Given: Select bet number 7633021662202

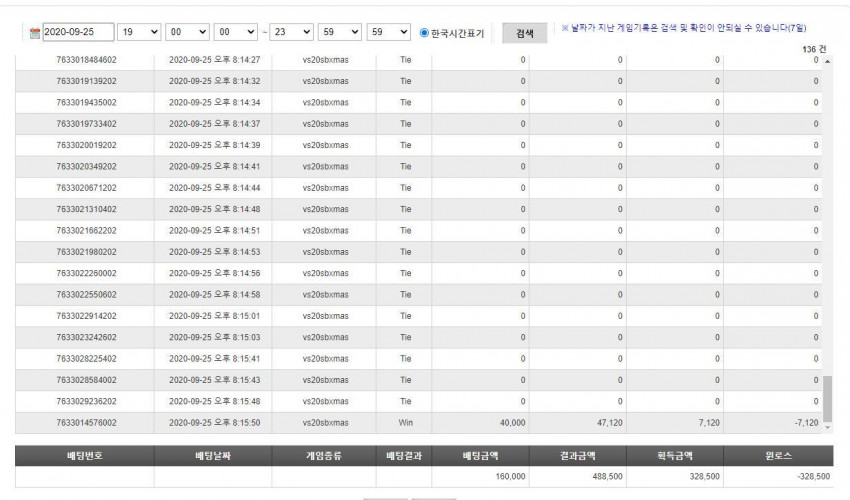Looking at the screenshot, I should click(86, 230).
